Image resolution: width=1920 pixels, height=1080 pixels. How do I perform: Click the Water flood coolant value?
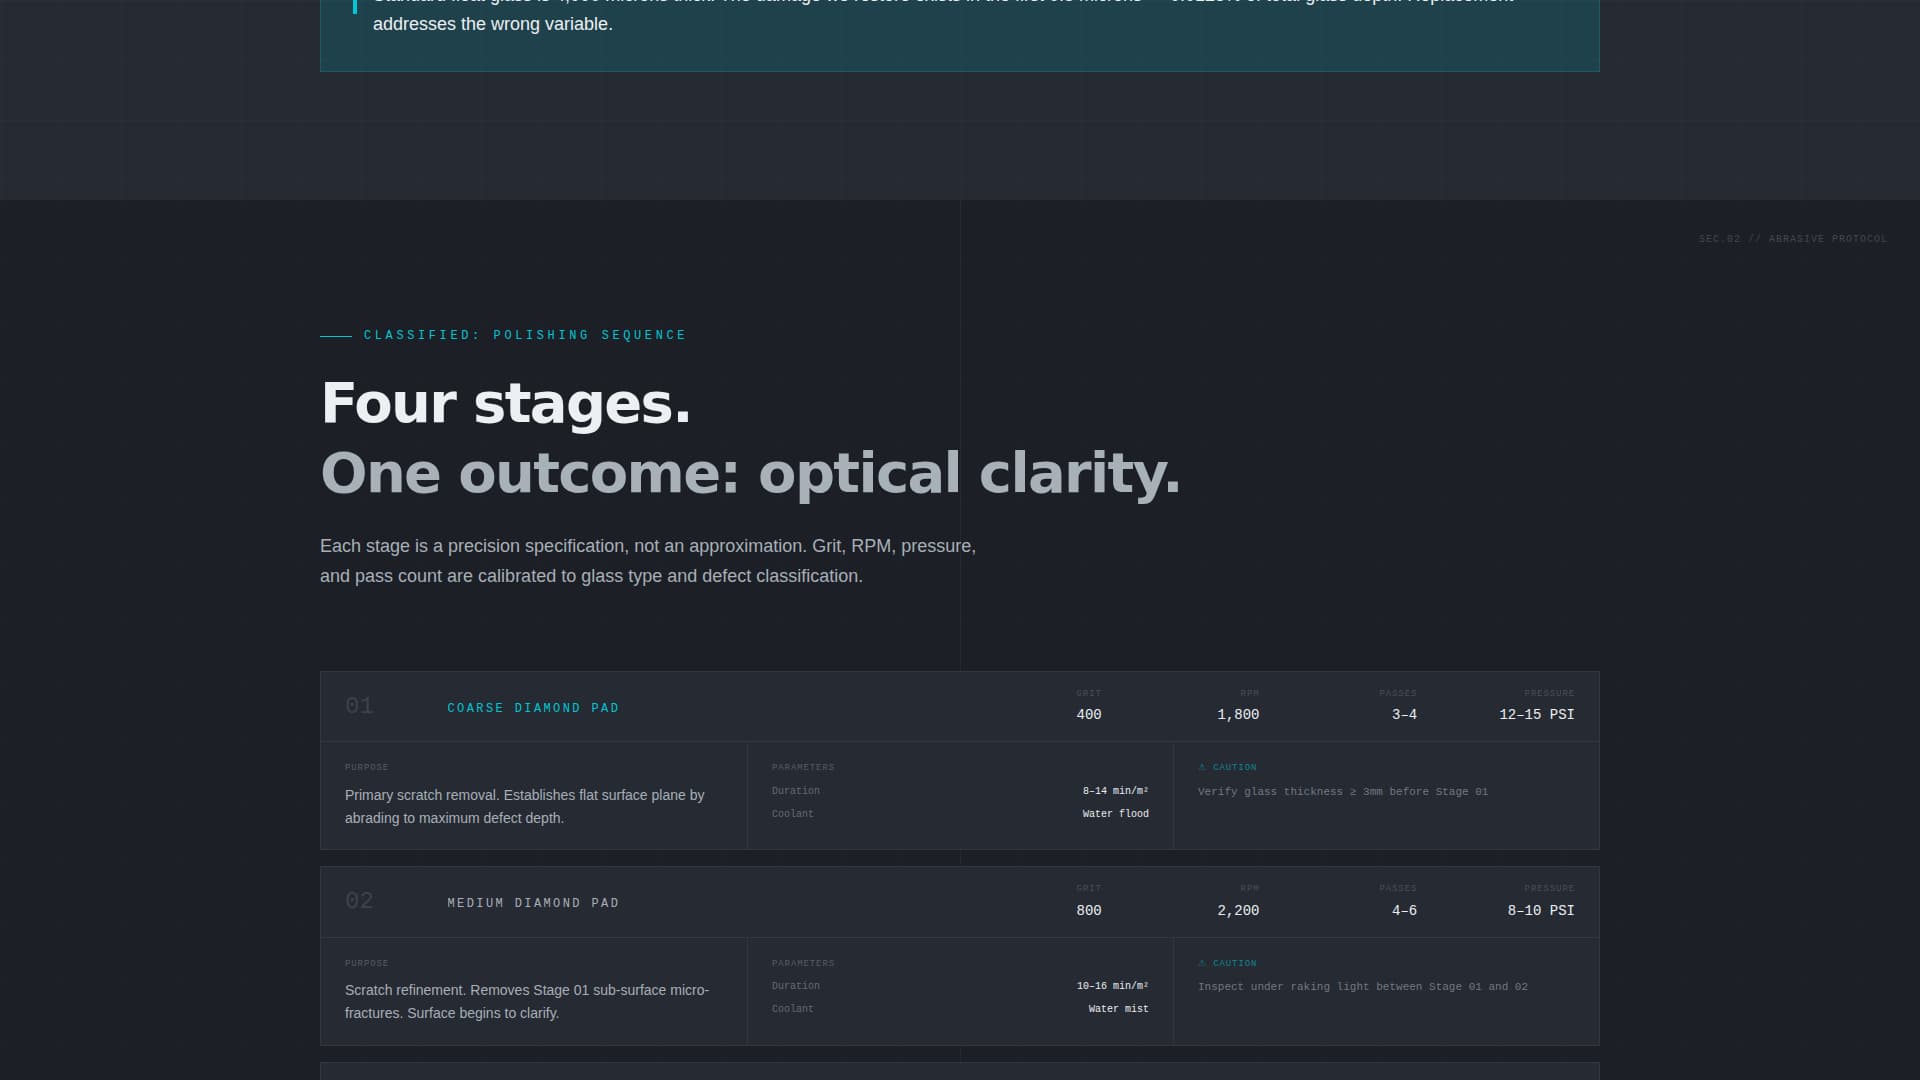point(1116,814)
